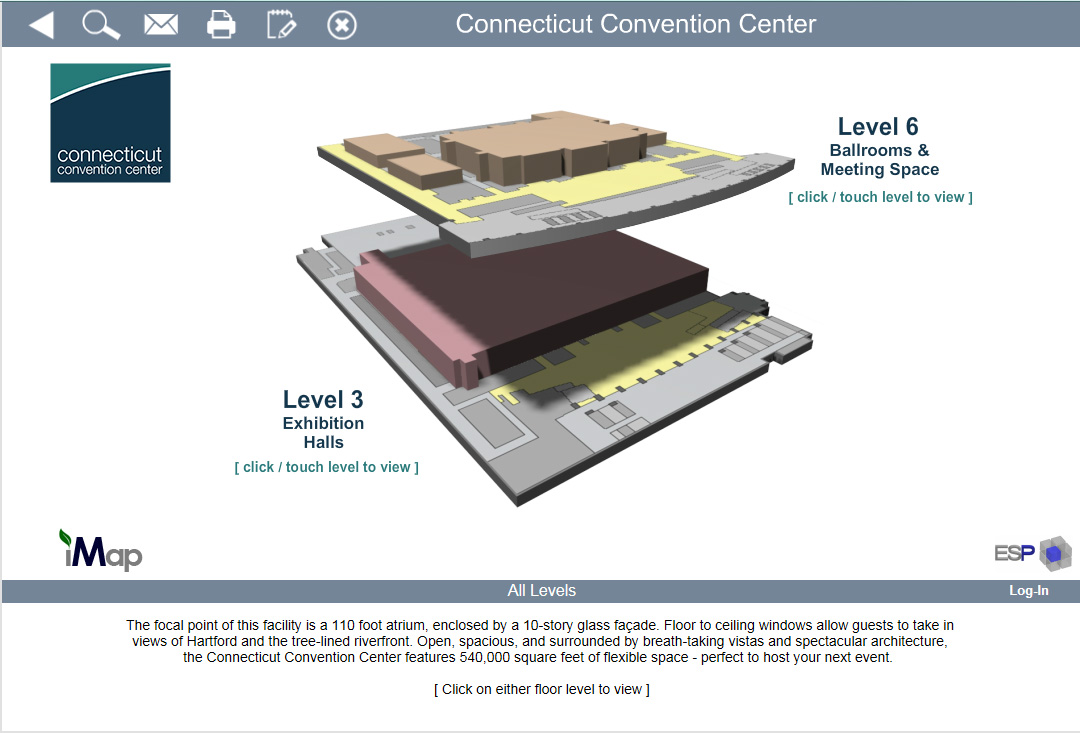Click the back arrow icon
Viewport: 1080px width, 733px height.
pos(41,25)
